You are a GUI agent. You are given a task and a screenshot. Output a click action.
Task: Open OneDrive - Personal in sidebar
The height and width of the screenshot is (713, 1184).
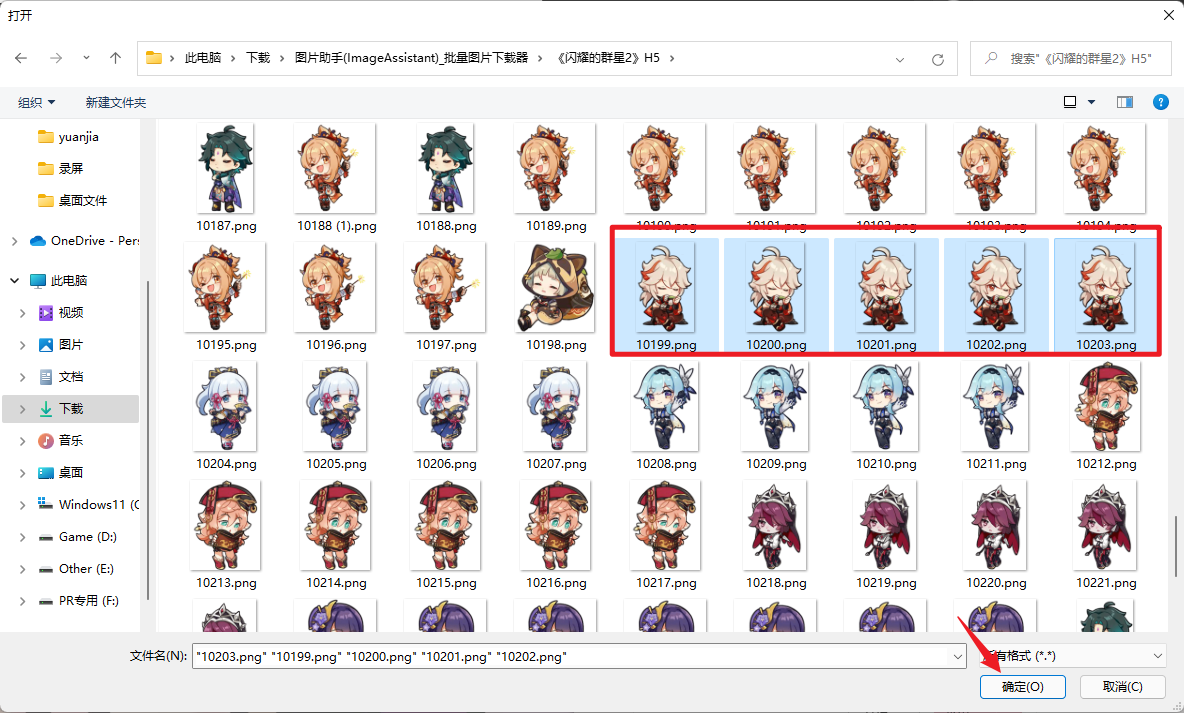[84, 241]
